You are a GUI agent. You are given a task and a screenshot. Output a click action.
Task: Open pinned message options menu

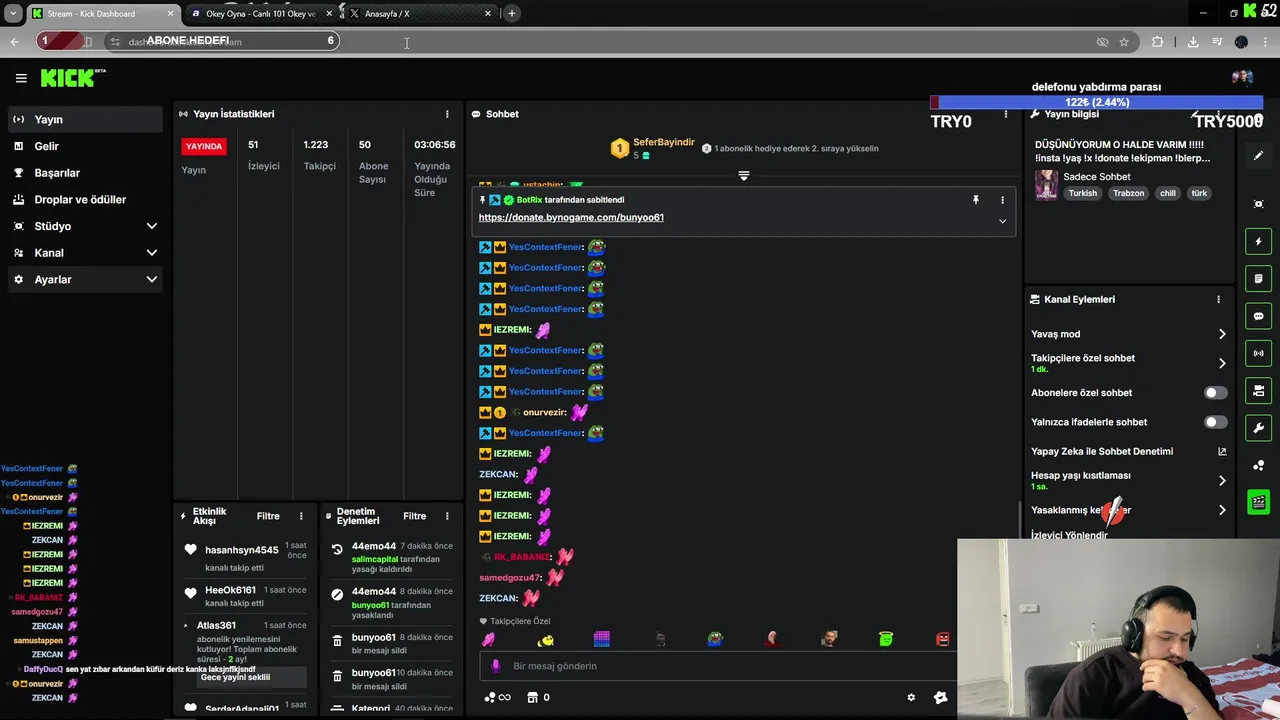click(1002, 200)
